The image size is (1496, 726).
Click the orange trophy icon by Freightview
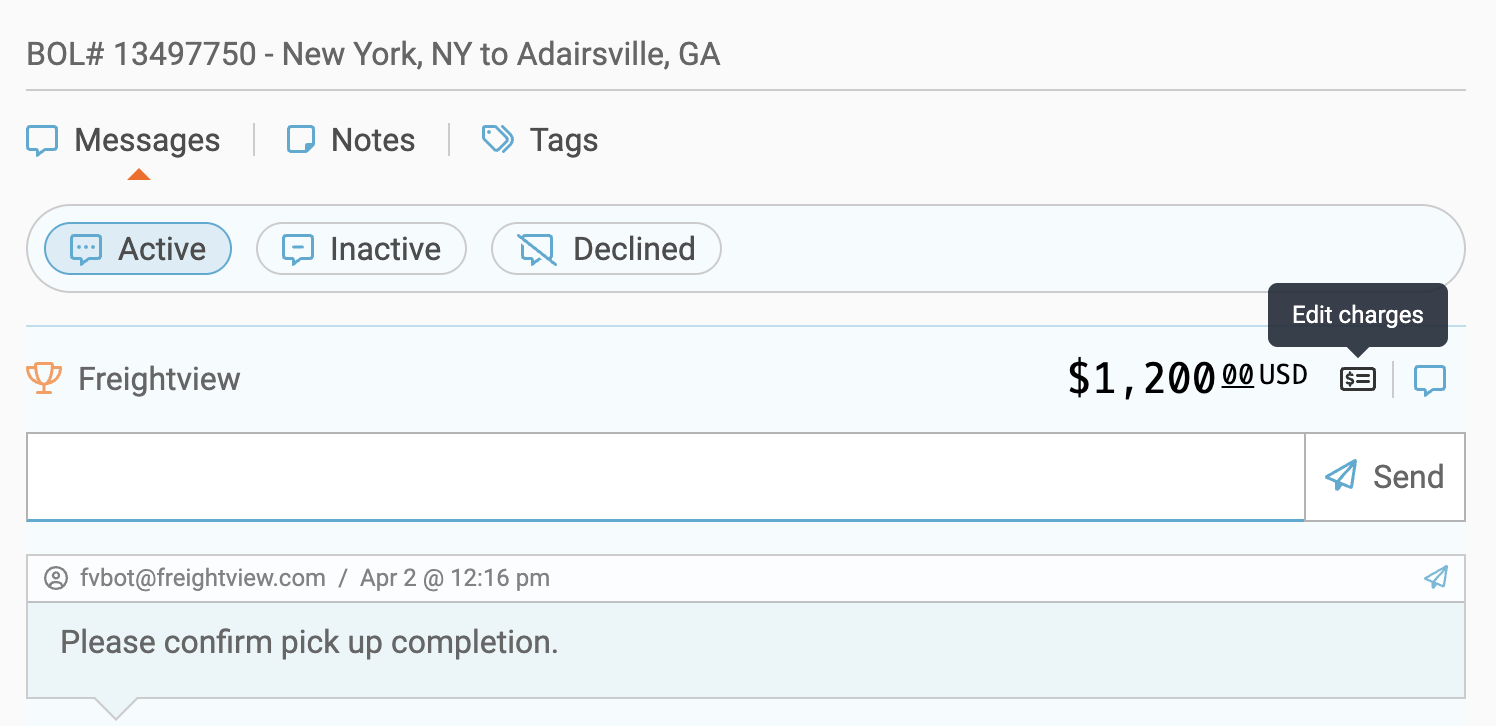[x=43, y=378]
